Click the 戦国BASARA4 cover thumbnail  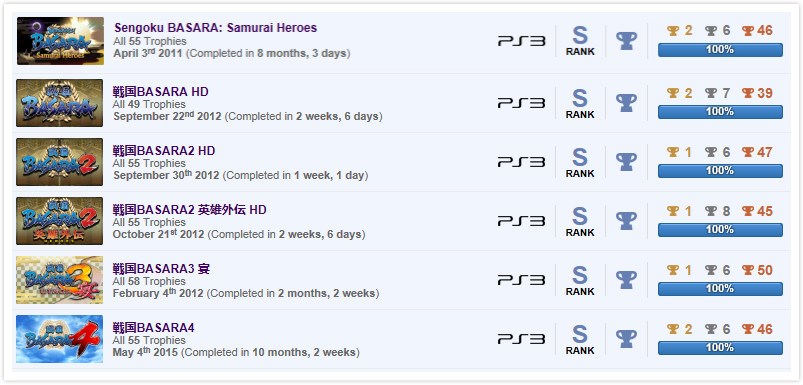(59, 339)
